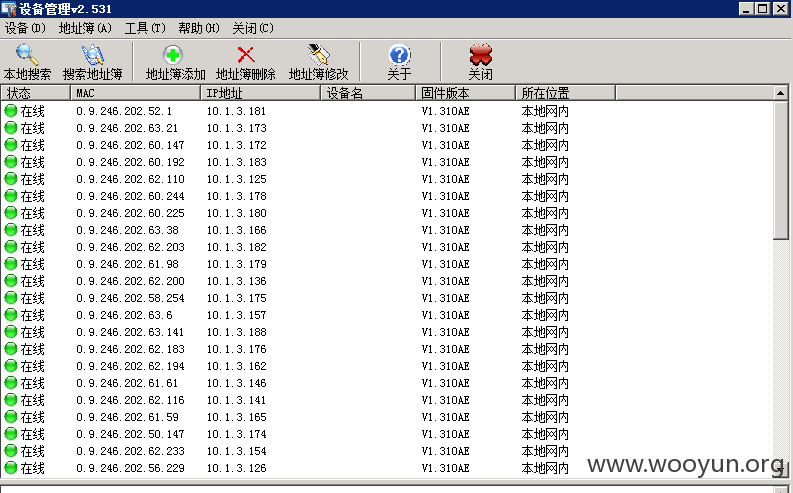Select IP address 10.1.3.146
The height and width of the screenshot is (493, 793).
click(x=236, y=383)
